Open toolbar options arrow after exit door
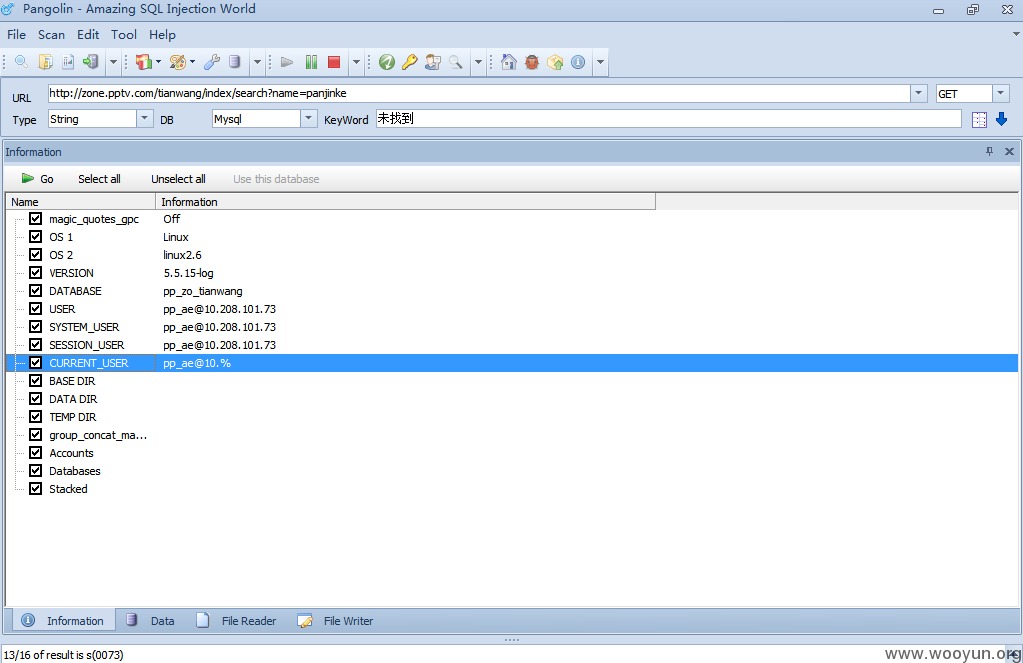Screen dimensions: 1023x663 [113, 62]
